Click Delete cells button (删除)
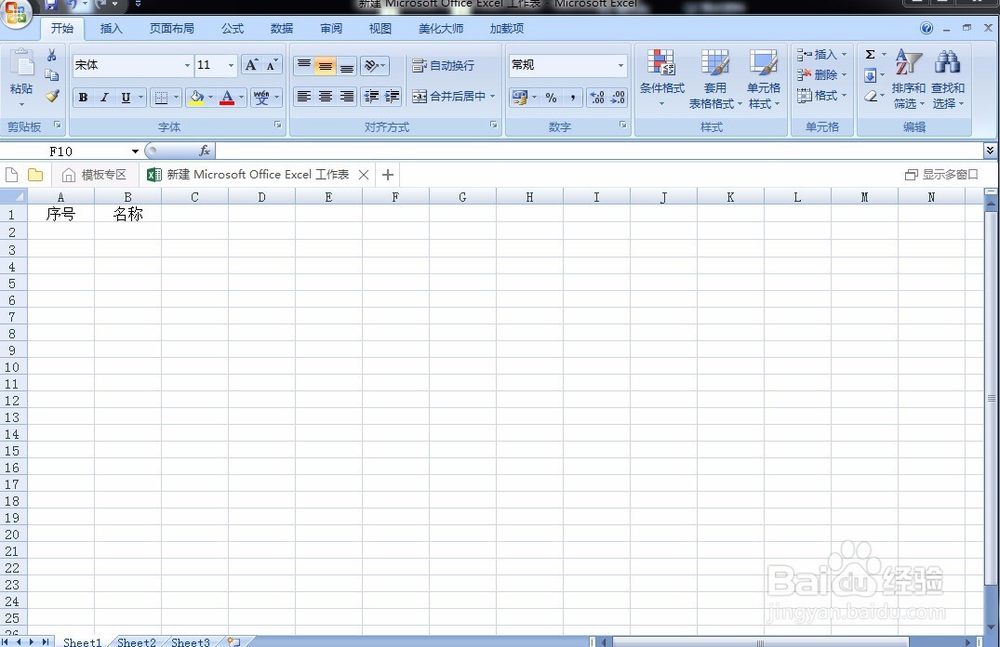The height and width of the screenshot is (647, 1000). click(x=821, y=75)
